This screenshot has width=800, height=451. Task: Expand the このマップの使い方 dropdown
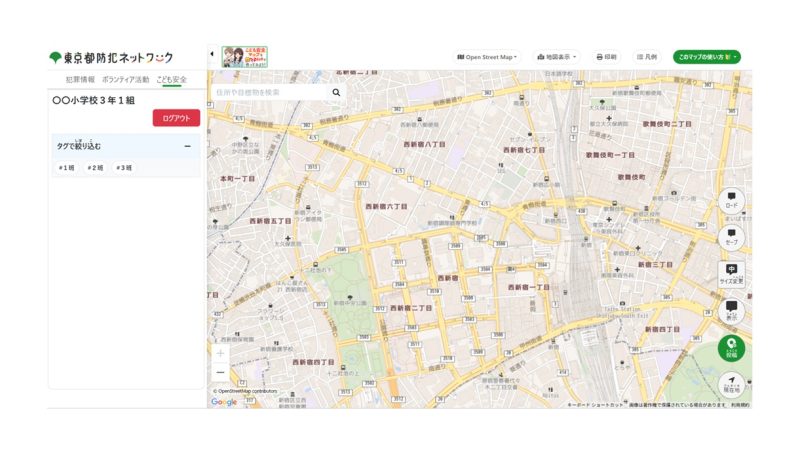(706, 57)
